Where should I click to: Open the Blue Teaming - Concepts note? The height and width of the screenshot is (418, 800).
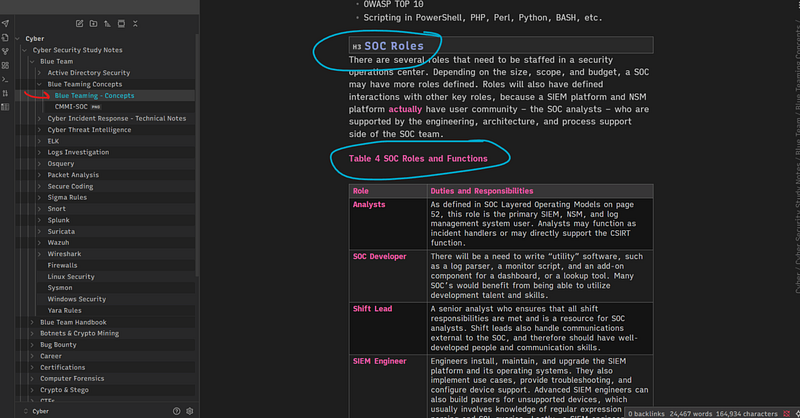[94, 95]
